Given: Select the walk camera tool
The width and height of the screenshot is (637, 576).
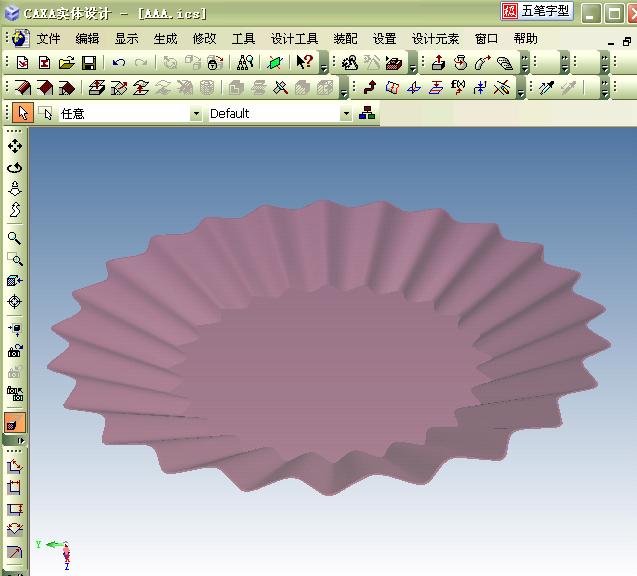Looking at the screenshot, I should coord(15,210).
